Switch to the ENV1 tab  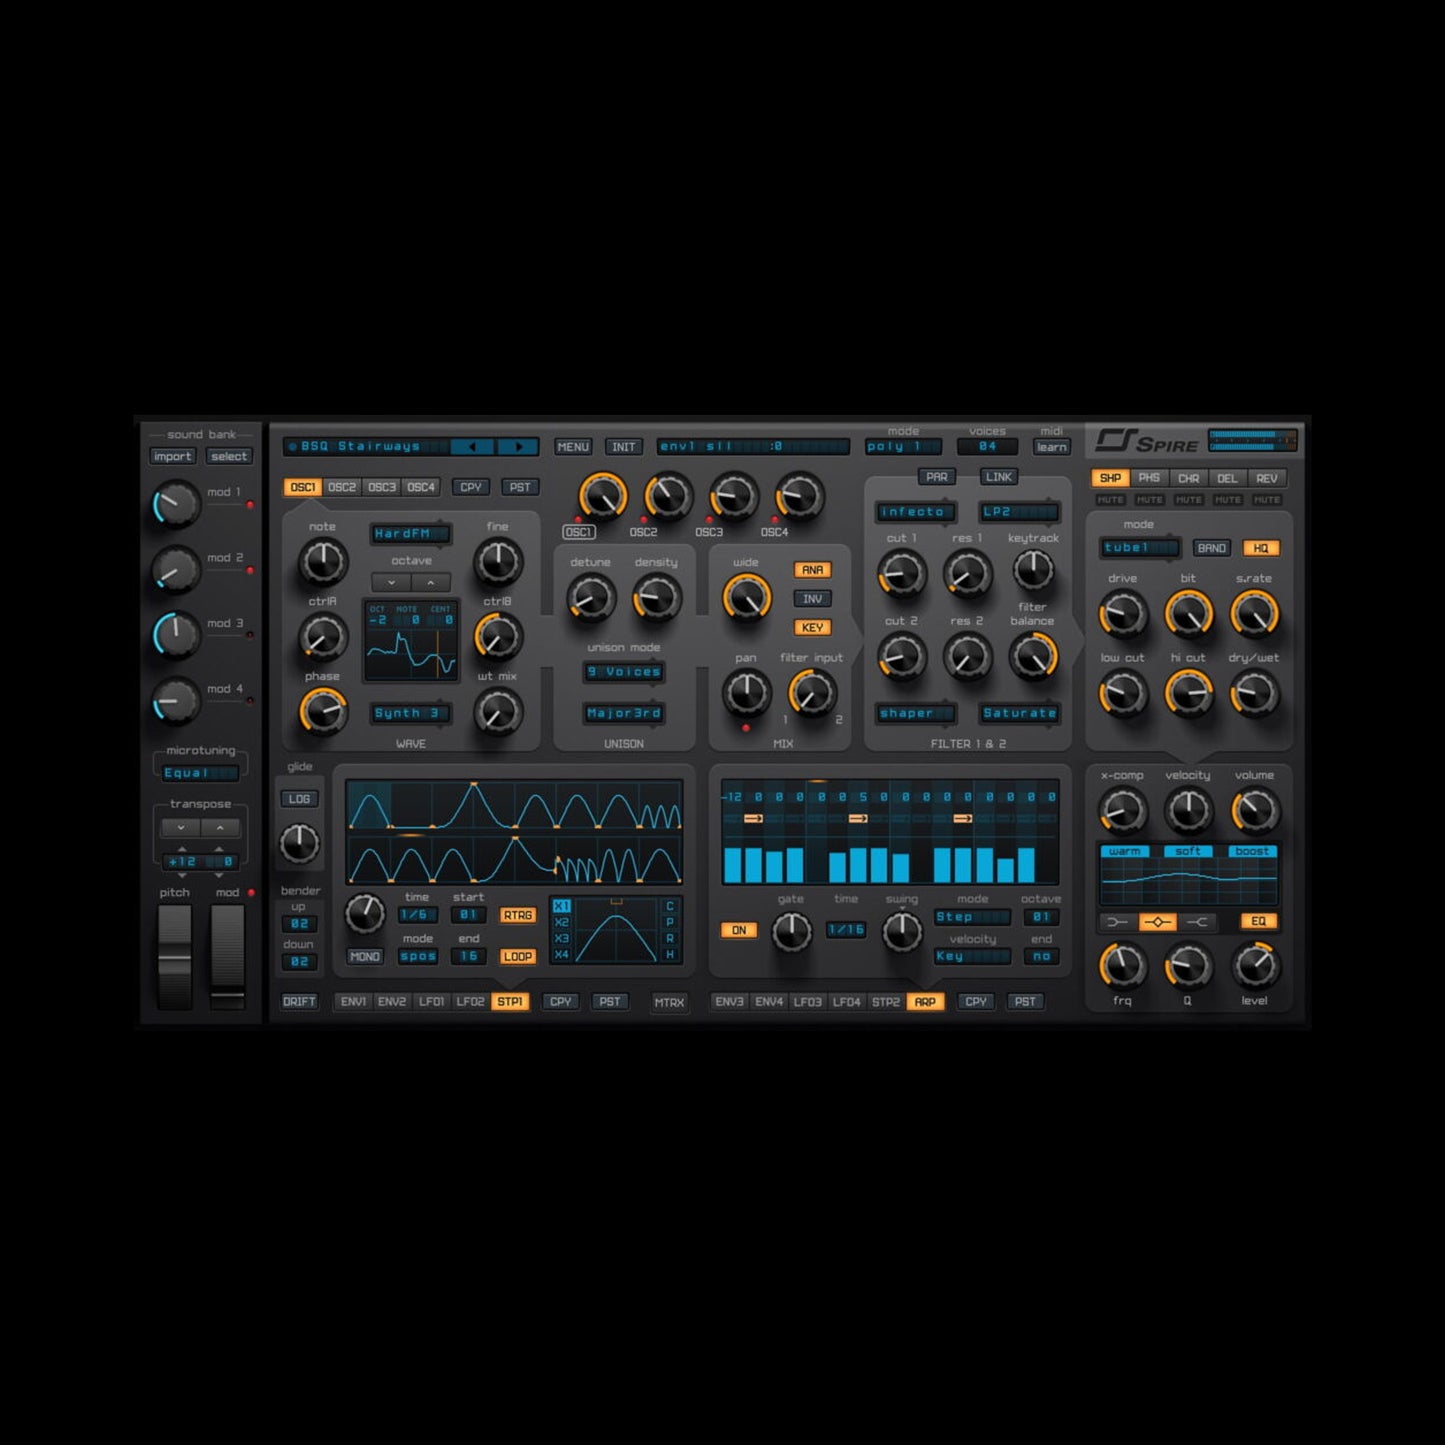coord(353,1002)
